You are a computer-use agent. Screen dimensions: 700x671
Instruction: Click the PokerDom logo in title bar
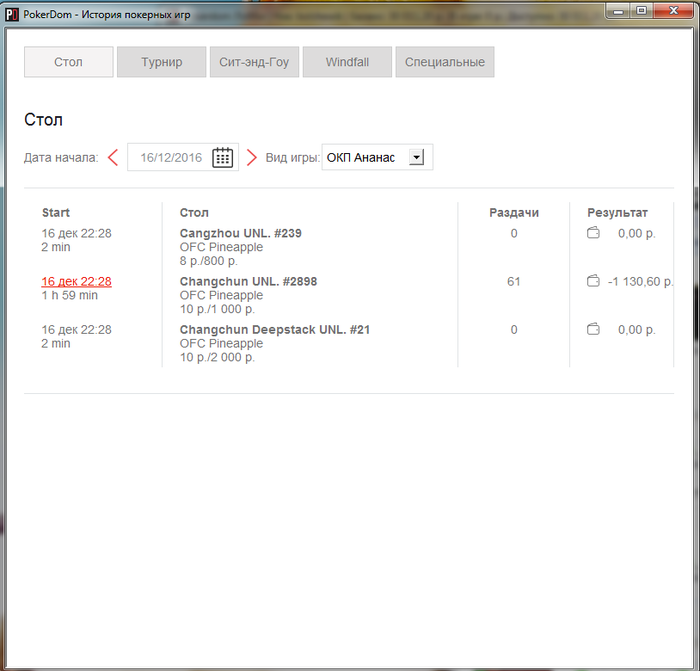point(12,14)
